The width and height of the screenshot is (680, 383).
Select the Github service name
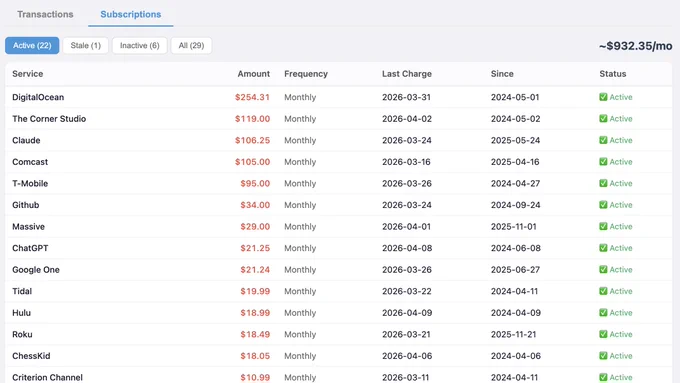click(26, 205)
